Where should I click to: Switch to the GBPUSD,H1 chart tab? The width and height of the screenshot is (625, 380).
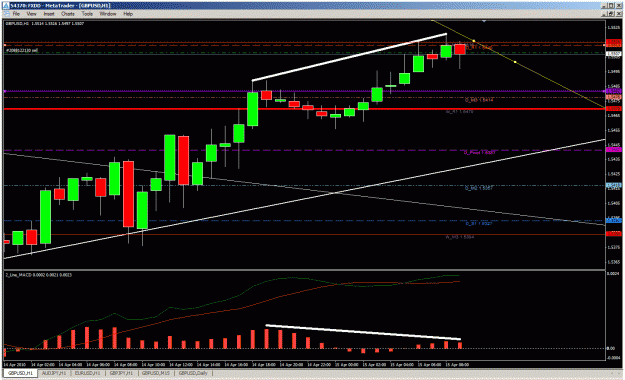[20, 373]
